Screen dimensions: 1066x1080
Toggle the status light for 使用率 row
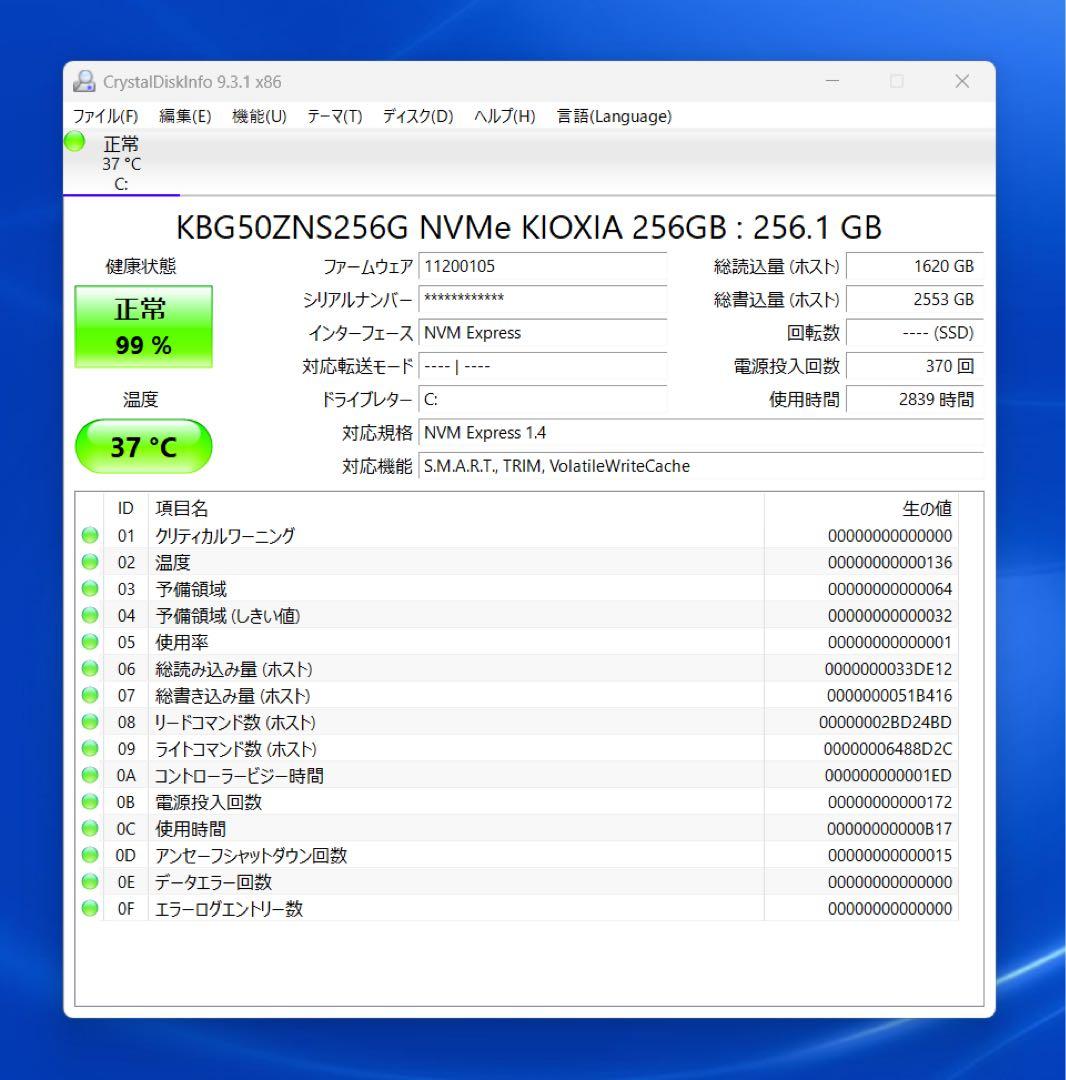tap(90, 642)
